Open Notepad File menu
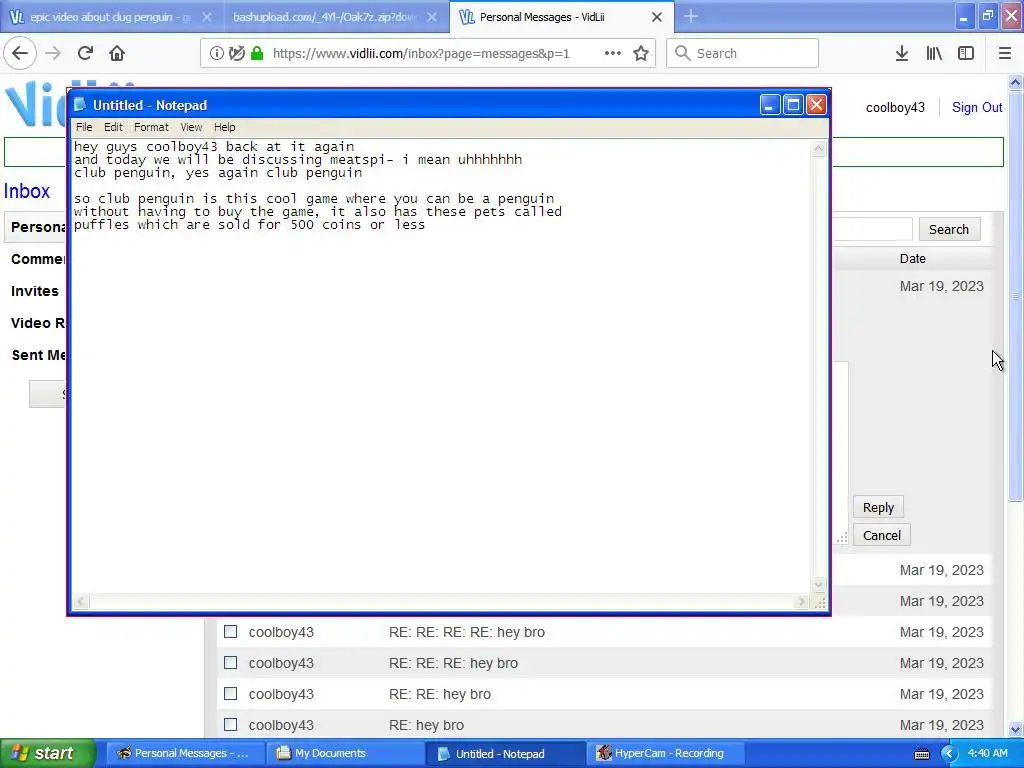The height and width of the screenshot is (768, 1024). point(84,127)
